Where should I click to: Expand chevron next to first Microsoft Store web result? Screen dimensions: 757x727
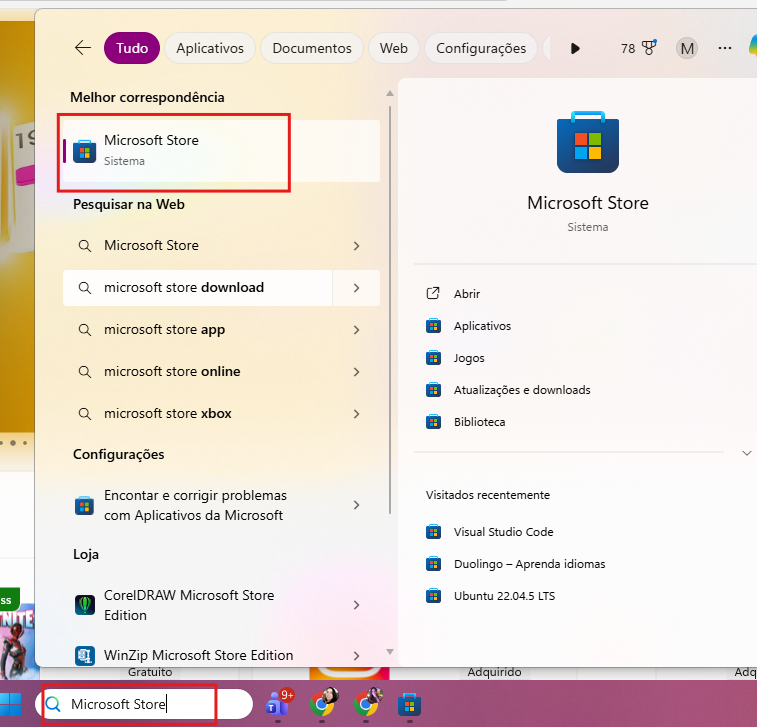[x=356, y=246]
